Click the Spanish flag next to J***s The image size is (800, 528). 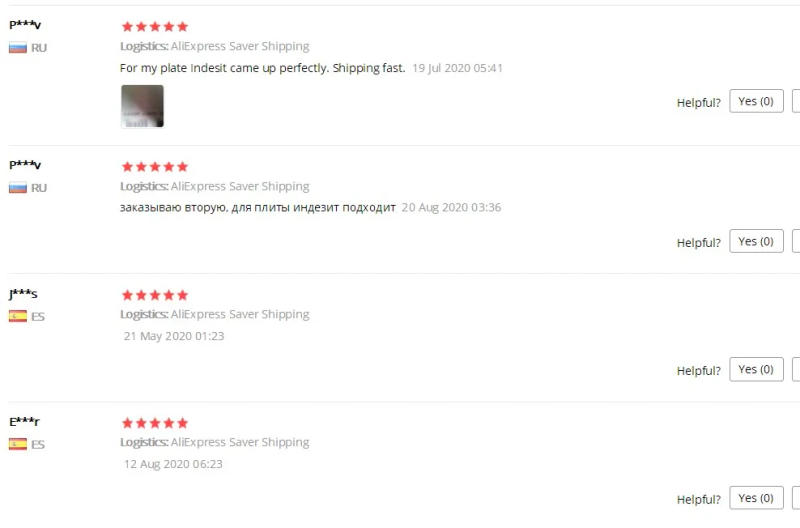pos(18,316)
